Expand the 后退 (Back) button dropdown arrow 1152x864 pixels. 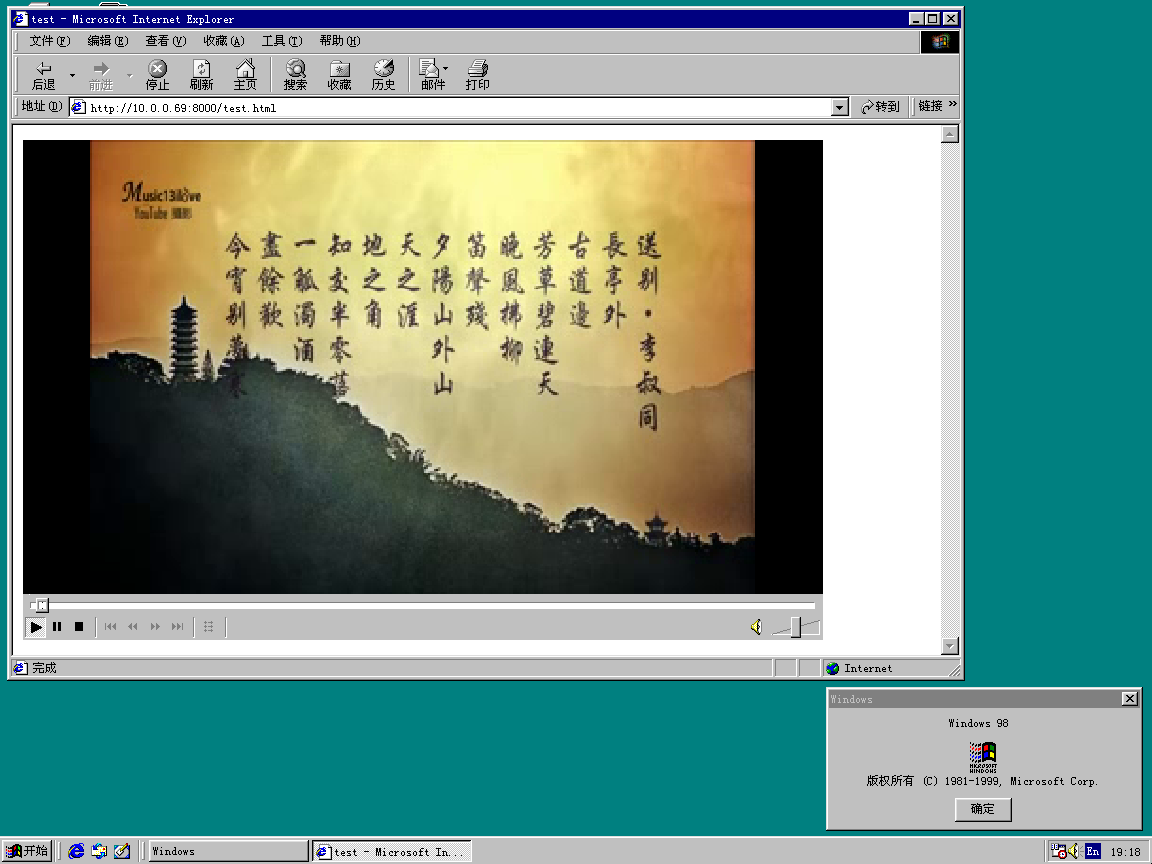tap(70, 74)
